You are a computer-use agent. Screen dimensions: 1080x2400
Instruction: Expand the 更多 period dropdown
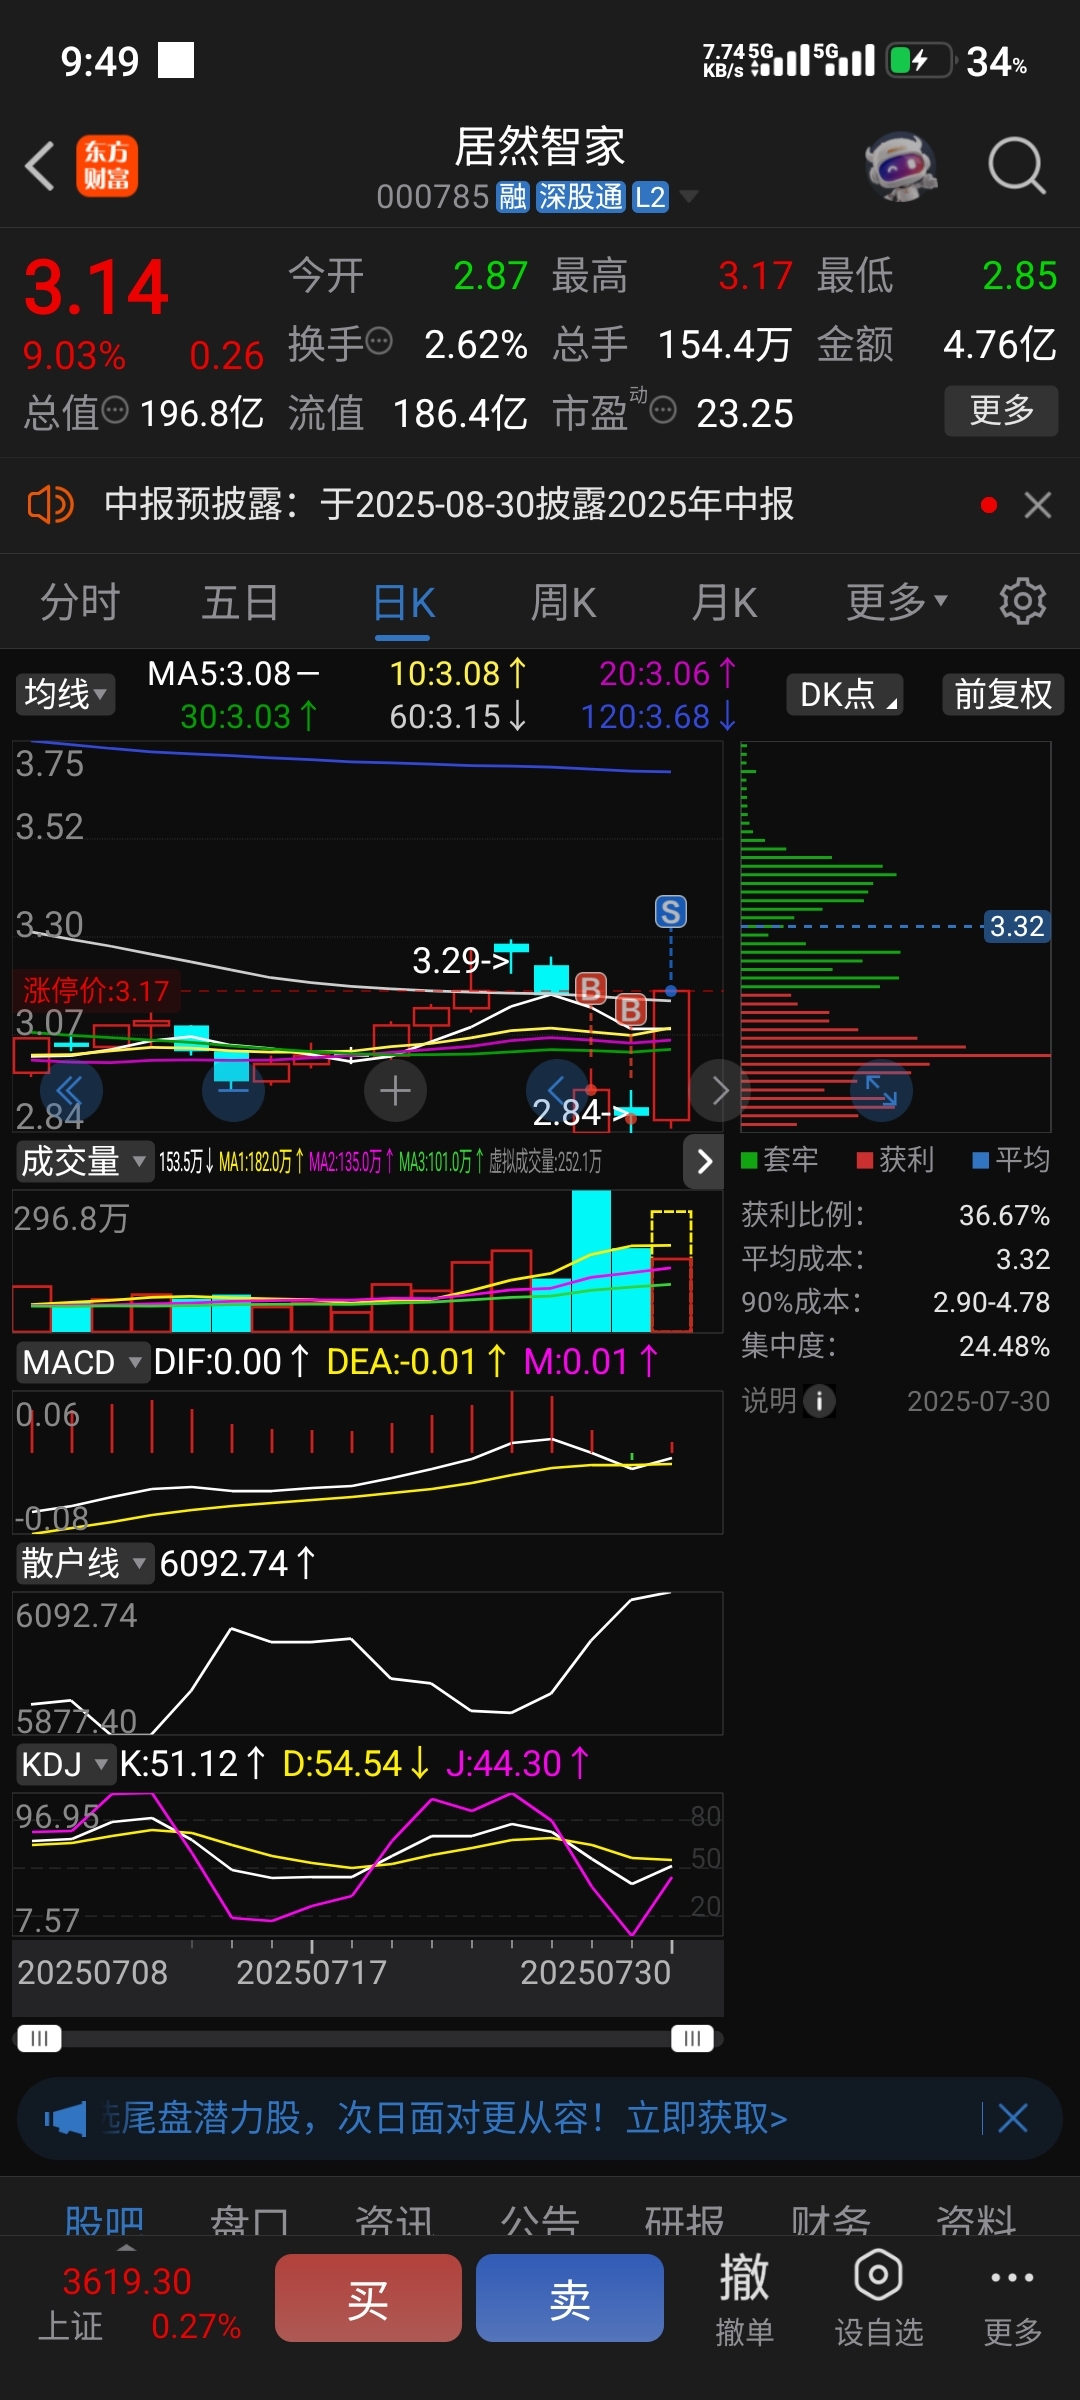coord(896,602)
